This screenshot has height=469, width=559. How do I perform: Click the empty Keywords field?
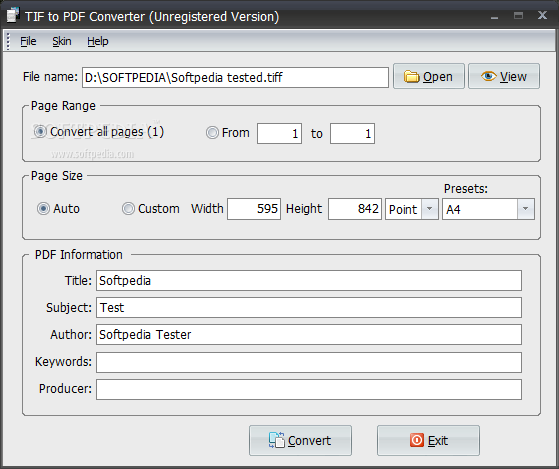point(309,362)
